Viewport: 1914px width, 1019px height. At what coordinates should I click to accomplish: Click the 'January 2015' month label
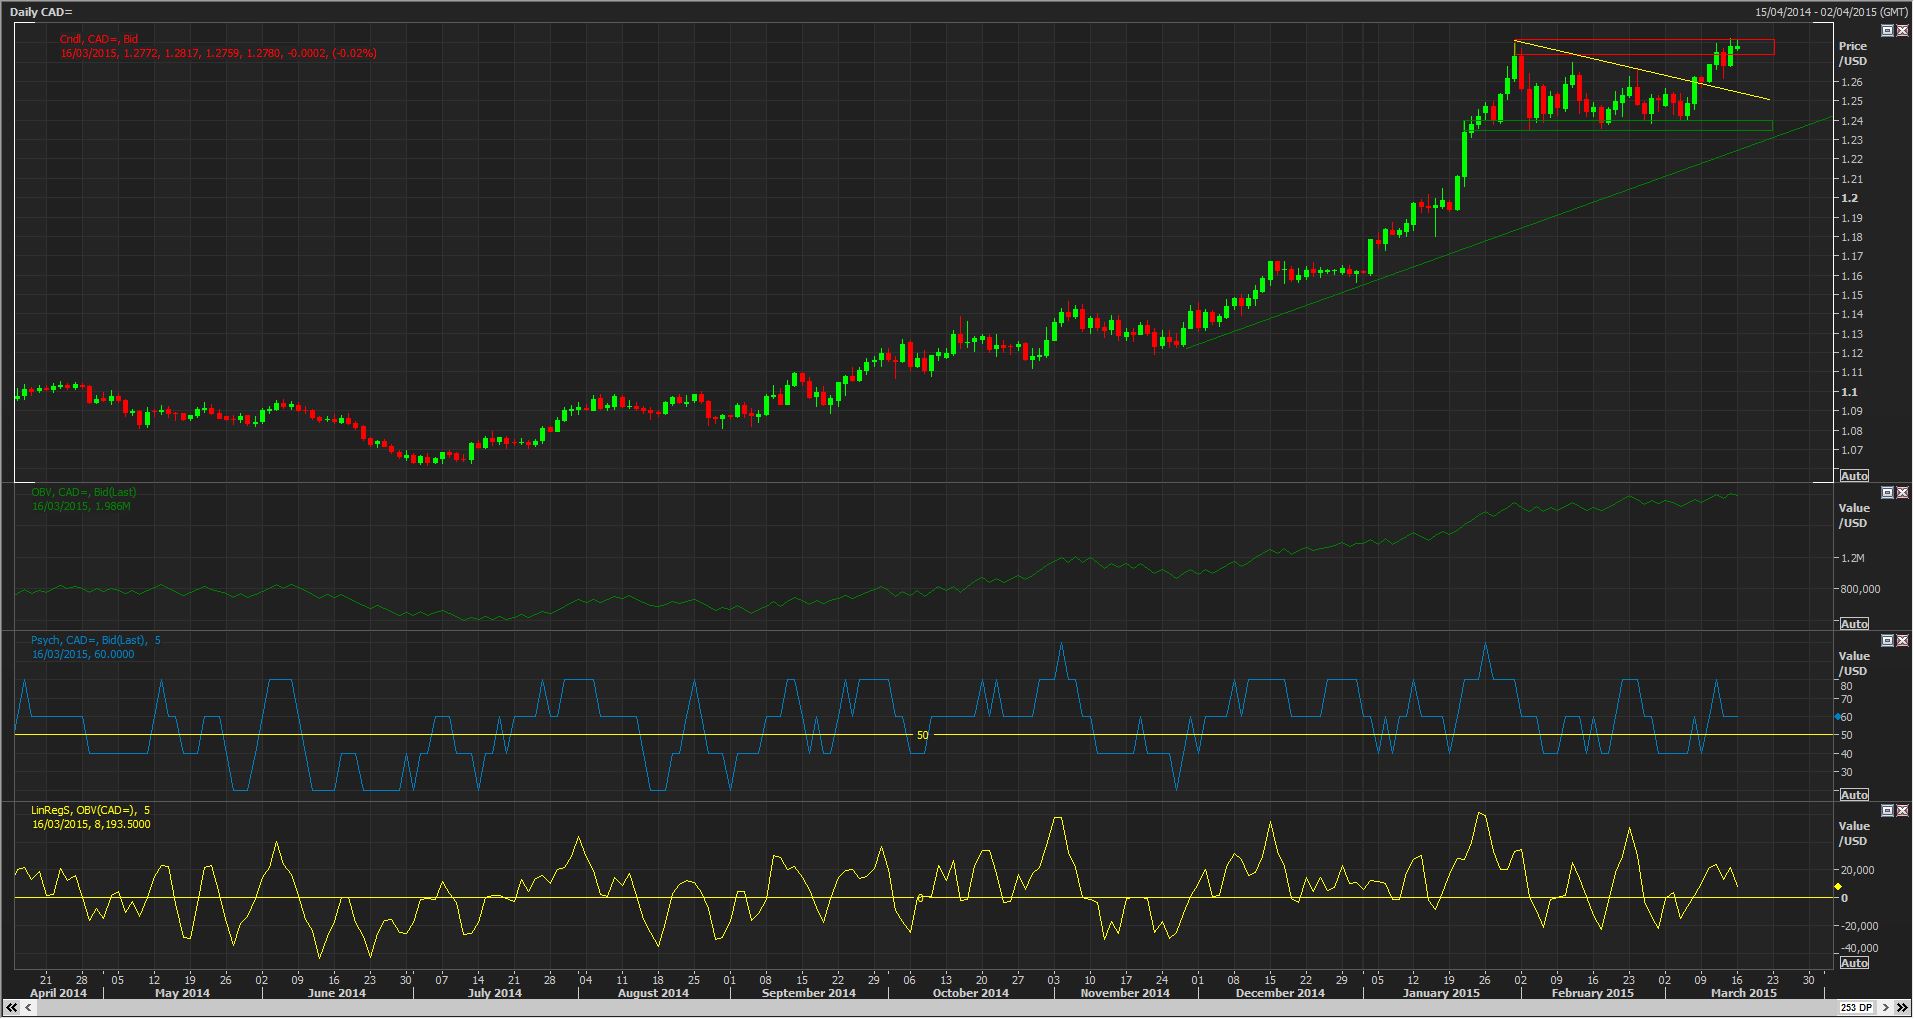click(x=1440, y=993)
